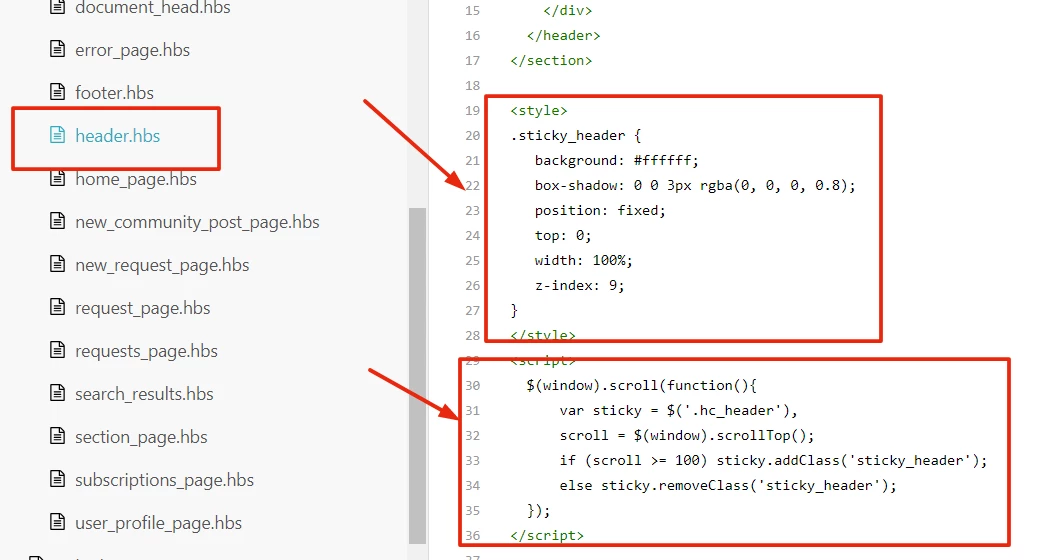Click file icon beside subscriptions_page.hbs
Viewport: 1063px width, 560px height.
click(x=58, y=479)
